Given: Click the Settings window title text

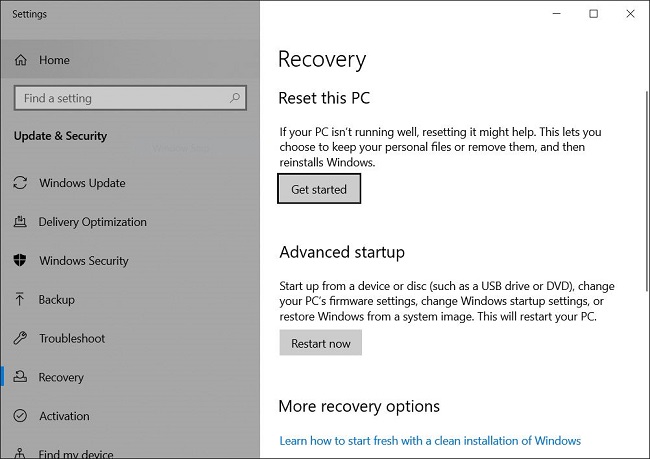Looking at the screenshot, I should (x=29, y=14).
